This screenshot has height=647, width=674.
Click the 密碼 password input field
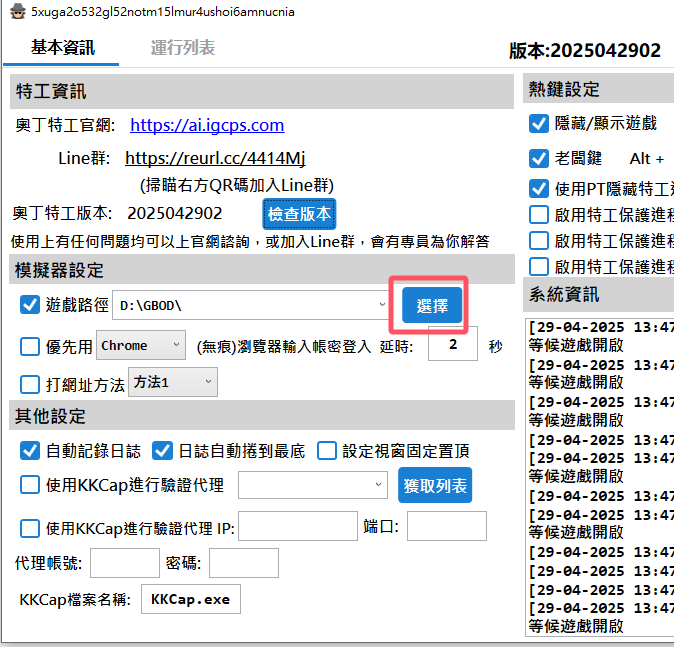coord(244,563)
